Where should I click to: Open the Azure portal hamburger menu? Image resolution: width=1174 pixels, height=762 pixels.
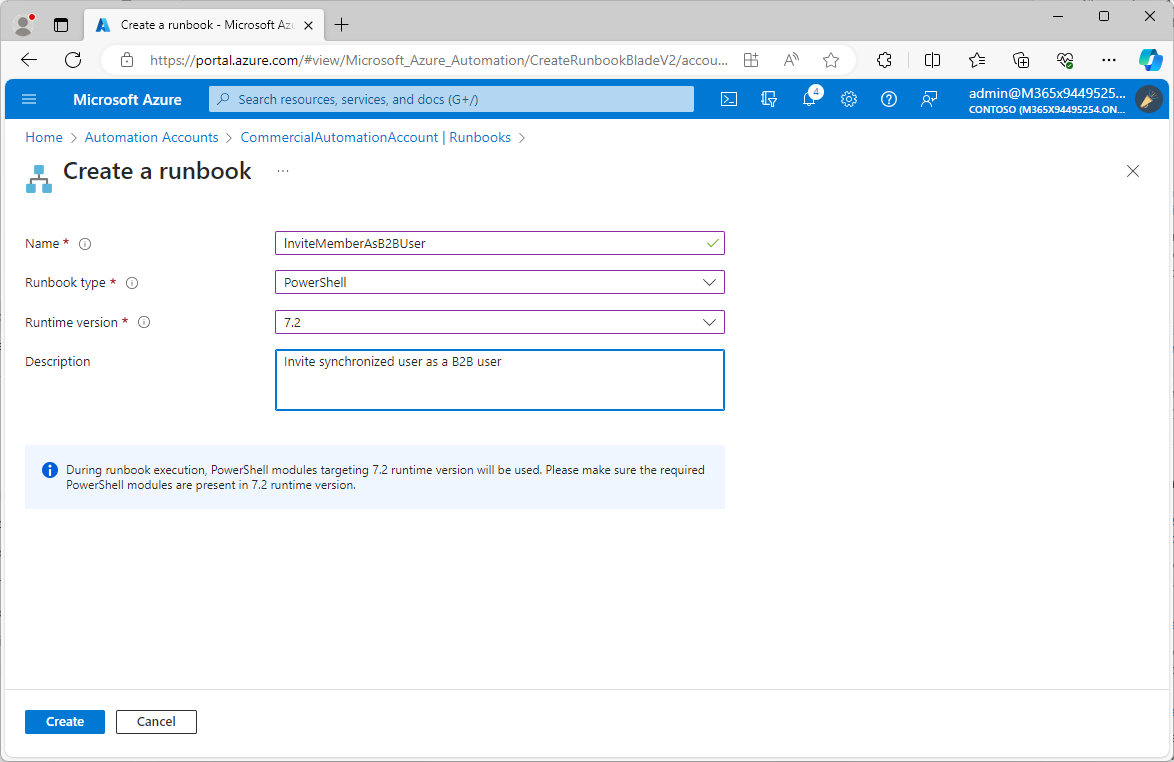point(28,99)
